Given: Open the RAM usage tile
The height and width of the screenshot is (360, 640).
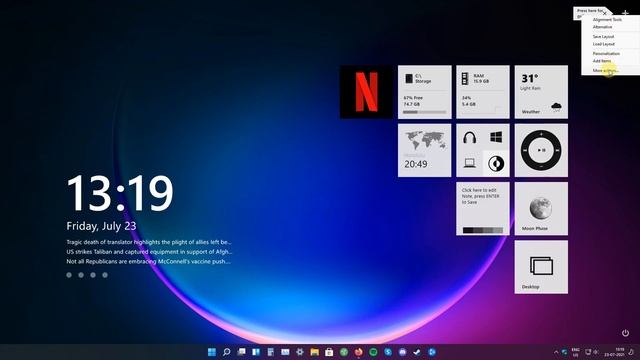Looking at the screenshot, I should (483, 92).
